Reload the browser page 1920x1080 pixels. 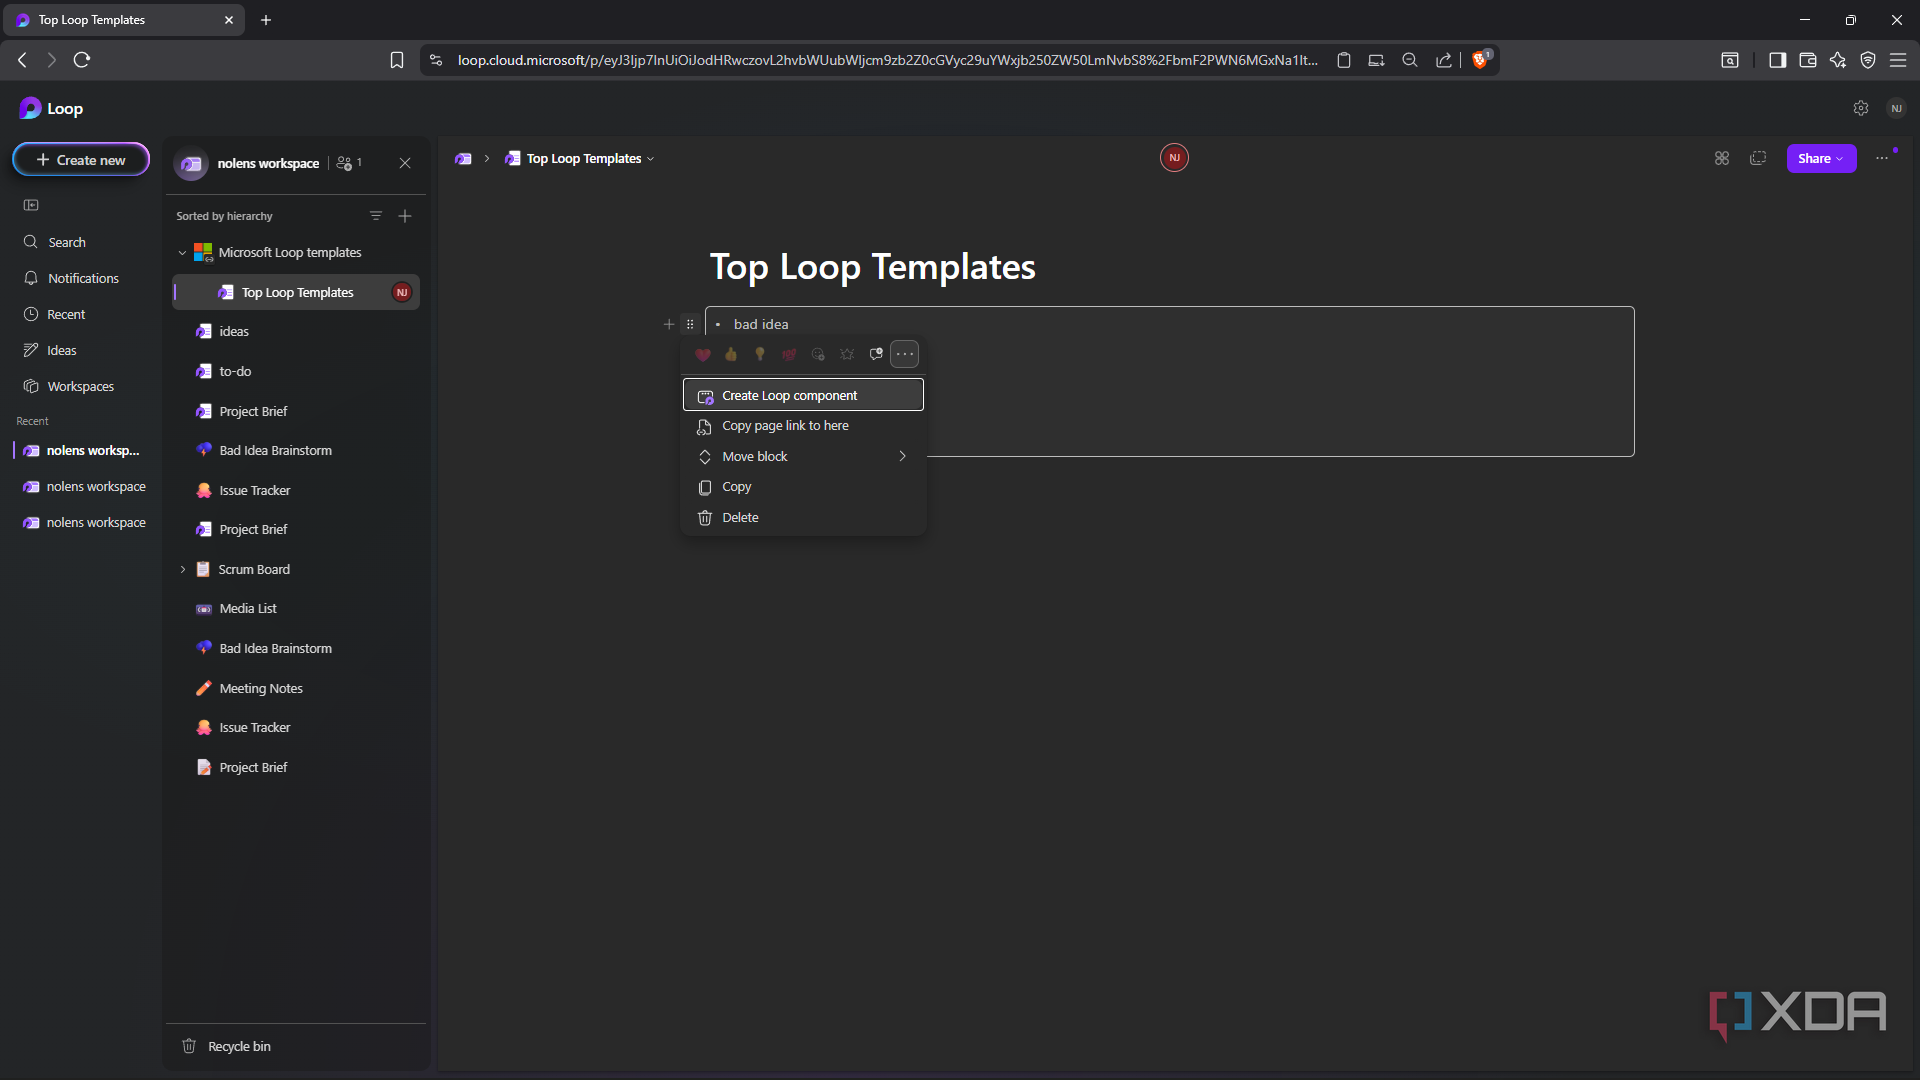[82, 60]
